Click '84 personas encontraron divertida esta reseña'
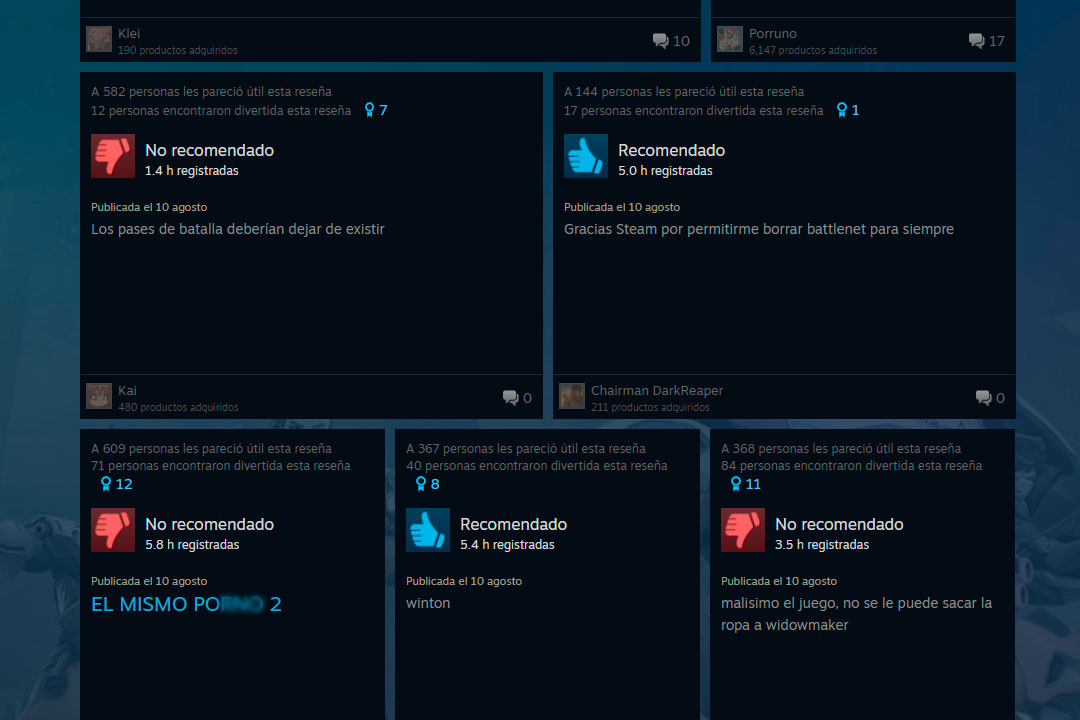 [851, 466]
